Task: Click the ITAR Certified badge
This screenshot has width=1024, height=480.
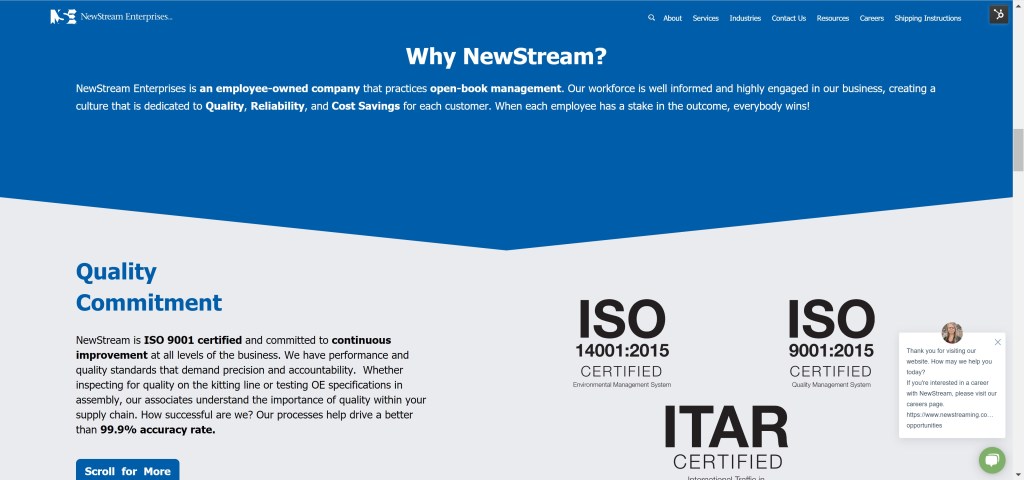Action: (x=726, y=438)
